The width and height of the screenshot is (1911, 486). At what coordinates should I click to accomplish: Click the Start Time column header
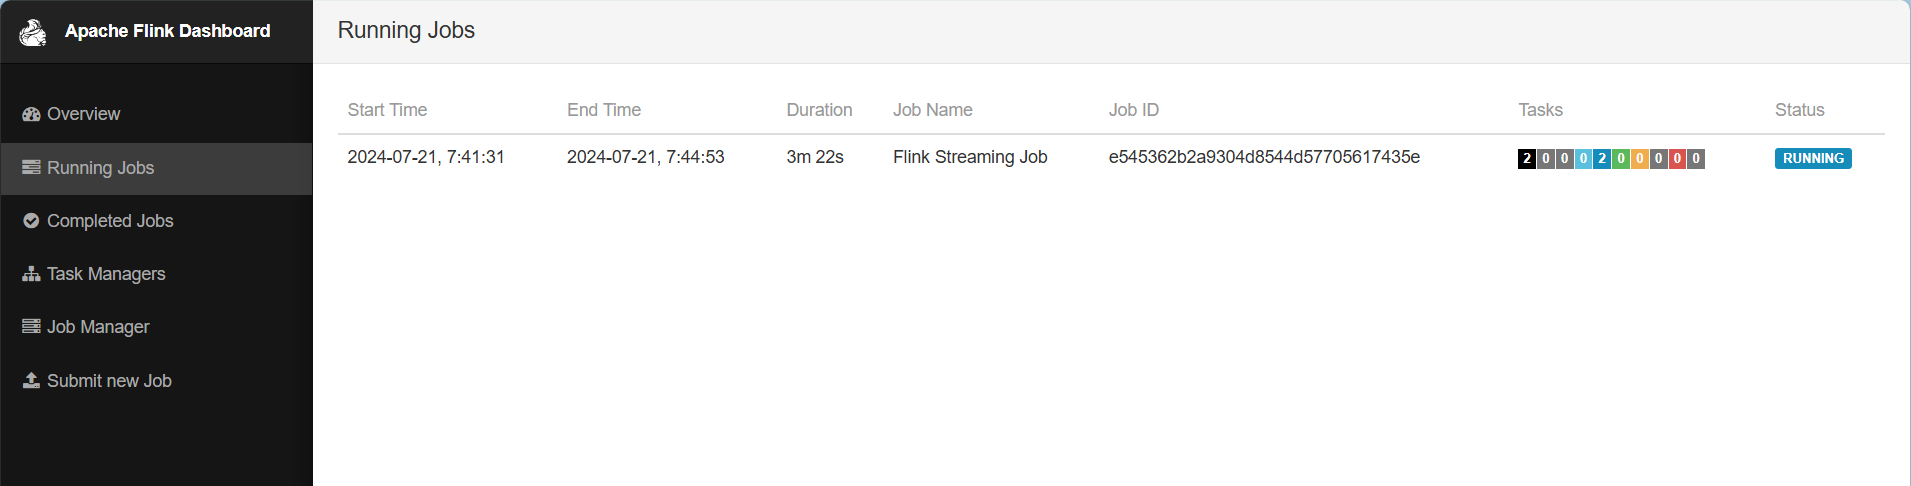click(x=387, y=110)
